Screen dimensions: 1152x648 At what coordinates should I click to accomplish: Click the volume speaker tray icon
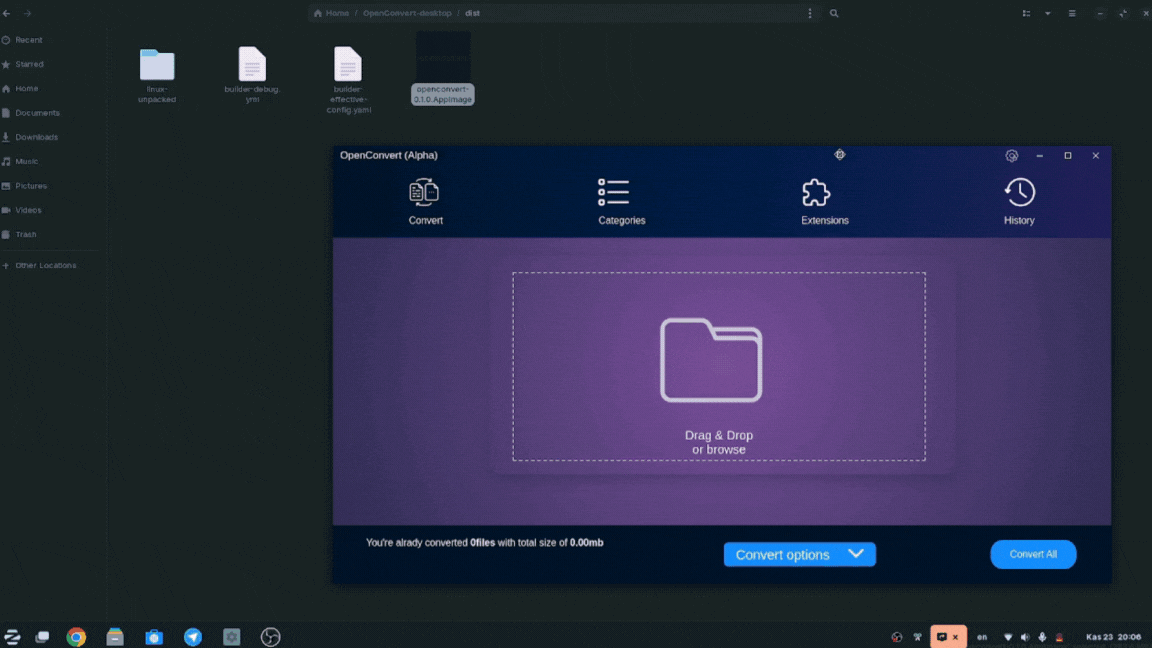[1026, 637]
